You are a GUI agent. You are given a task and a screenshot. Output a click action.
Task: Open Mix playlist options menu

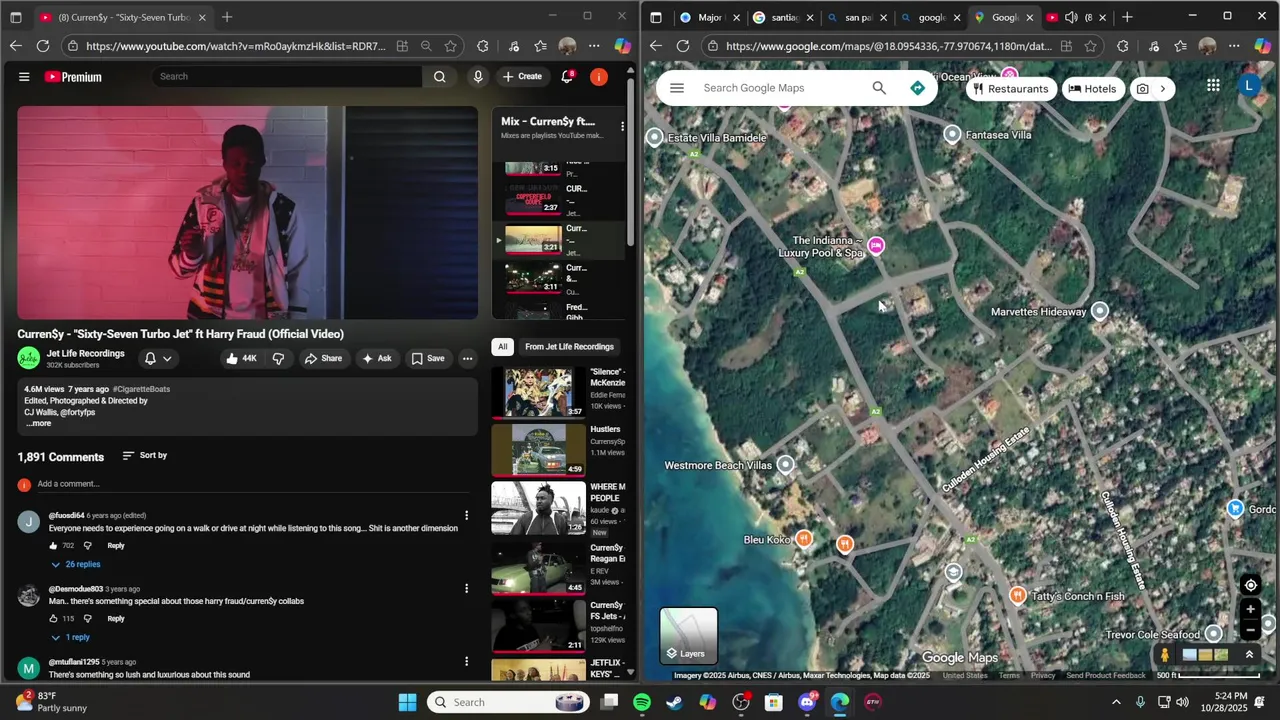click(622, 127)
